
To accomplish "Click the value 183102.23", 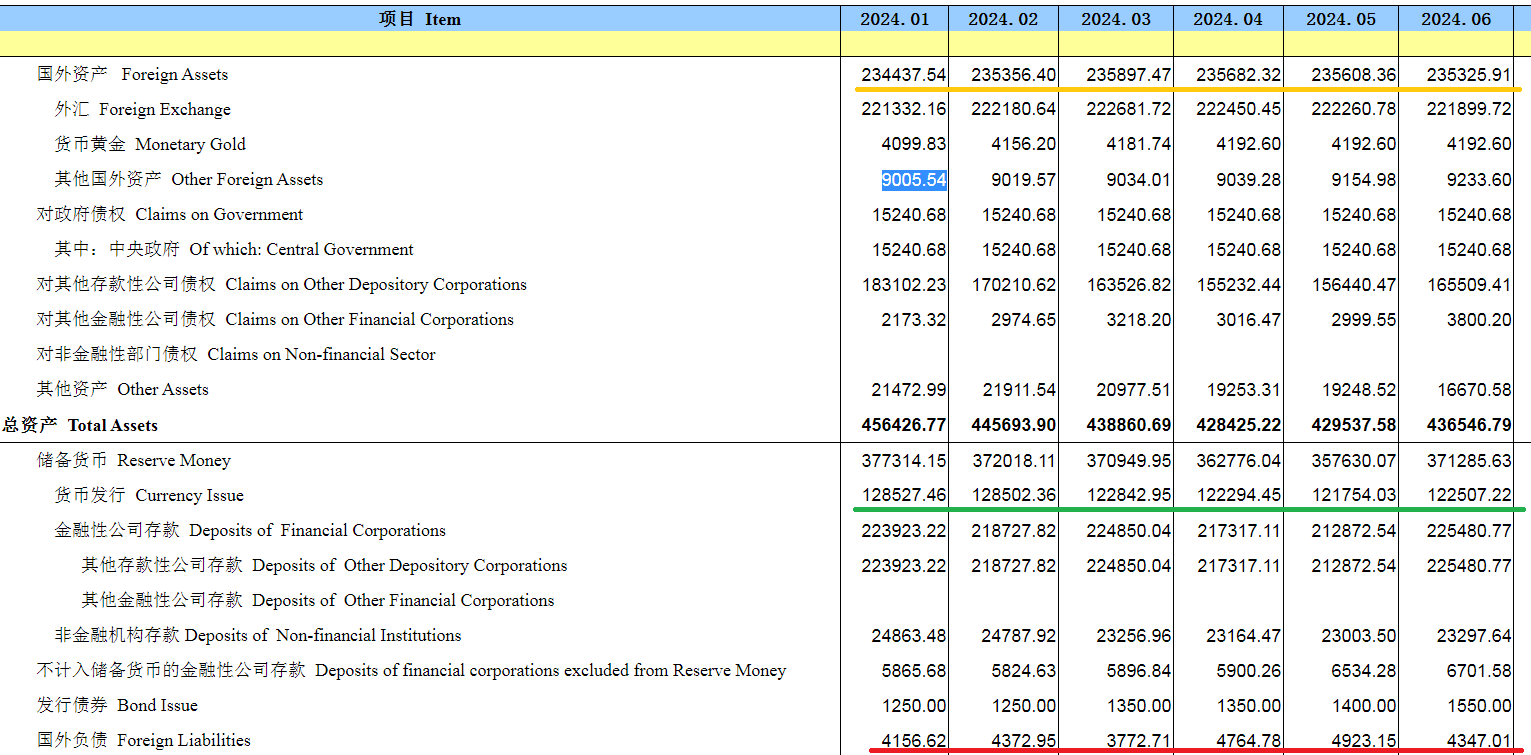I will 904,285.
